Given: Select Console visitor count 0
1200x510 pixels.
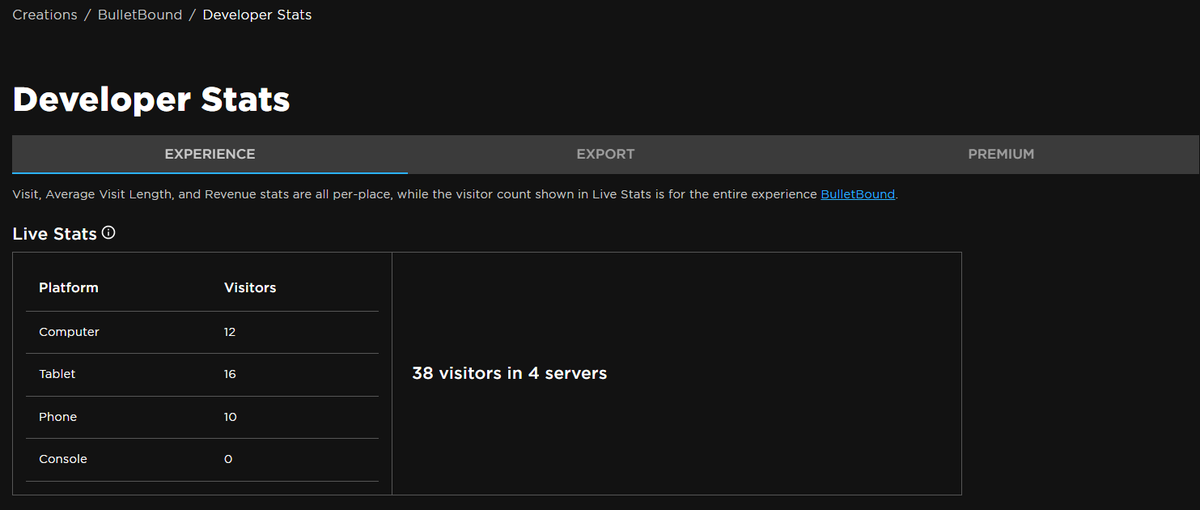Looking at the screenshot, I should coord(228,459).
